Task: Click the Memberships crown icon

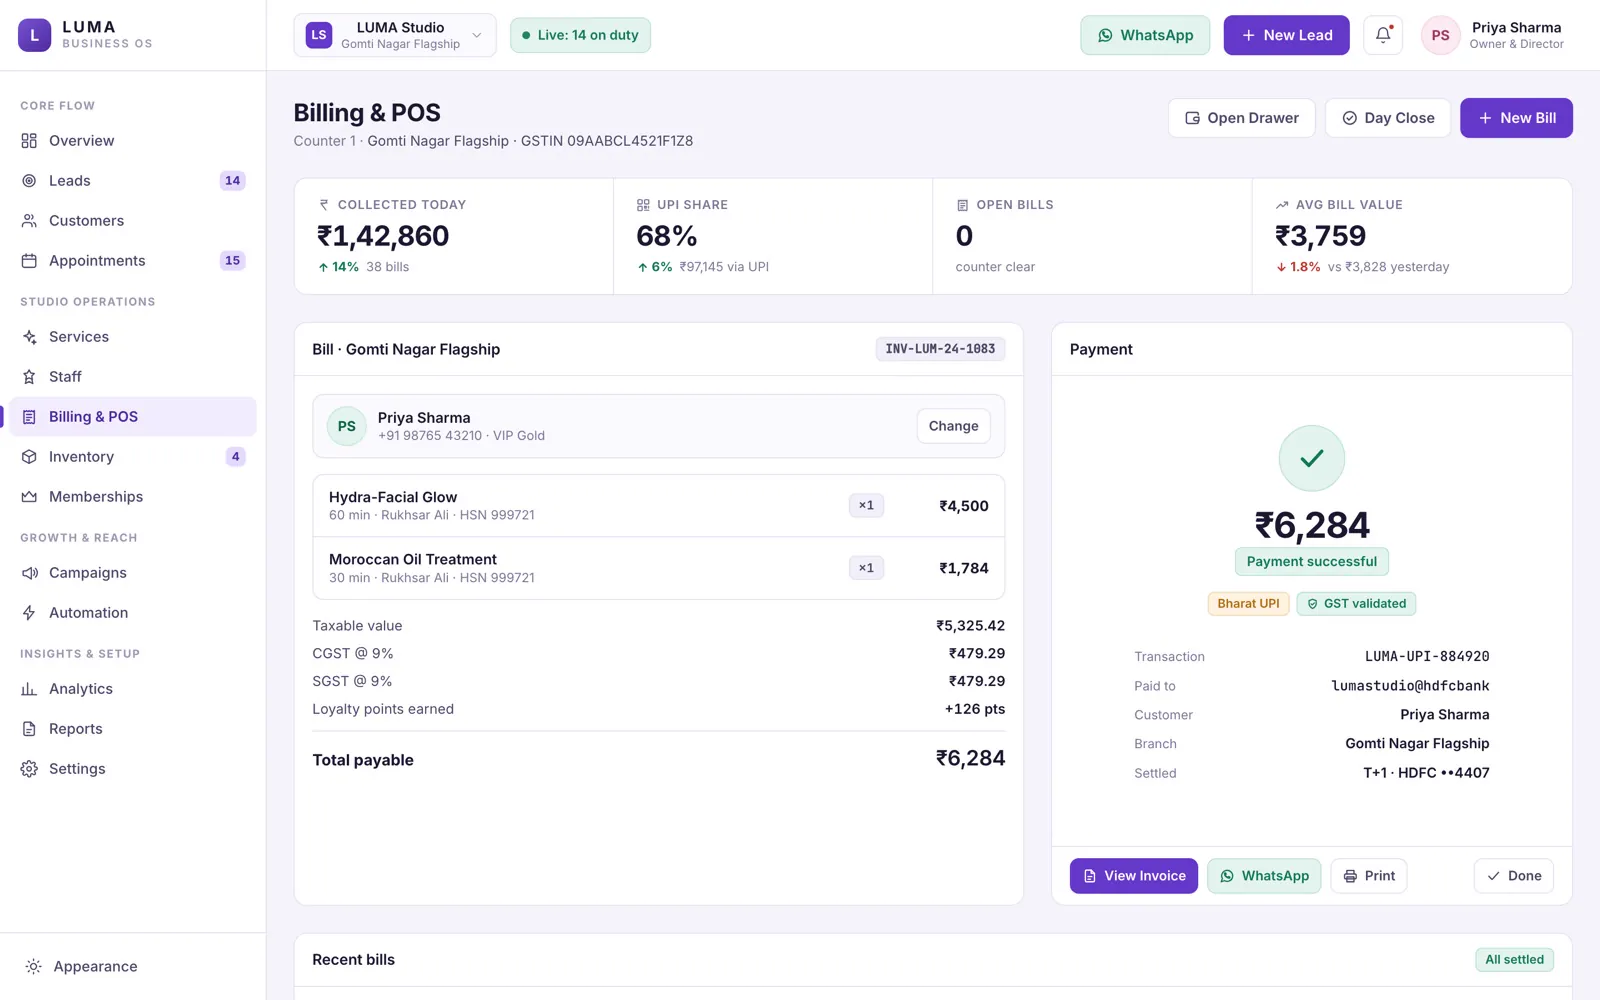Action: [29, 497]
